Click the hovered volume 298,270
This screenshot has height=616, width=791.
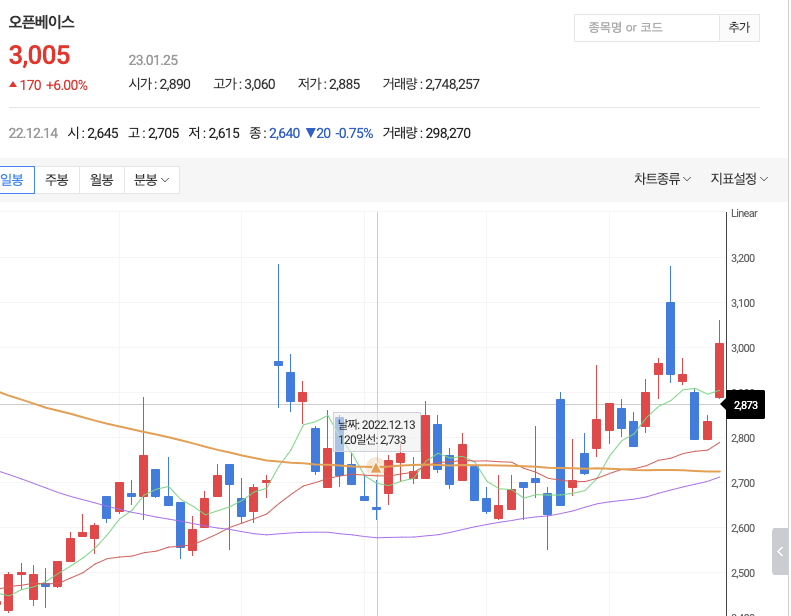point(448,133)
